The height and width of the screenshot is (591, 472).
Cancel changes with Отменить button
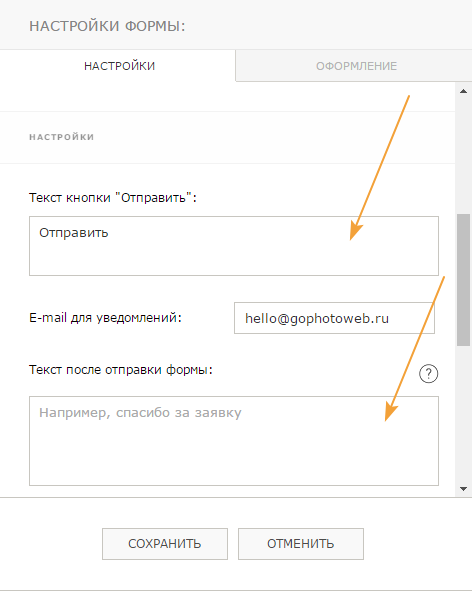point(301,544)
